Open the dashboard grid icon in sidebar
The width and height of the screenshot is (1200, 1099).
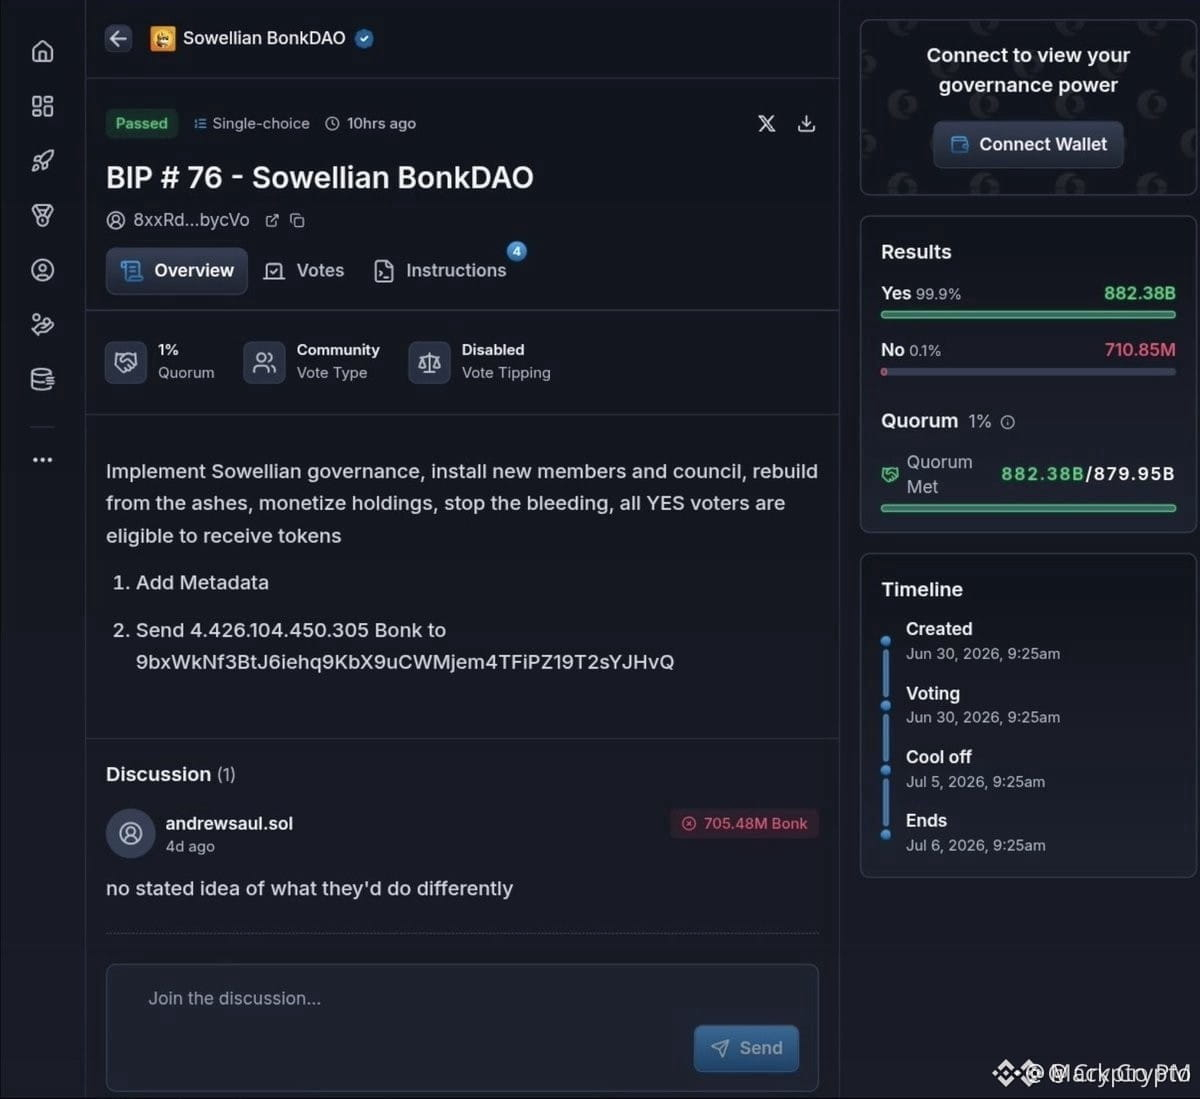tap(42, 106)
